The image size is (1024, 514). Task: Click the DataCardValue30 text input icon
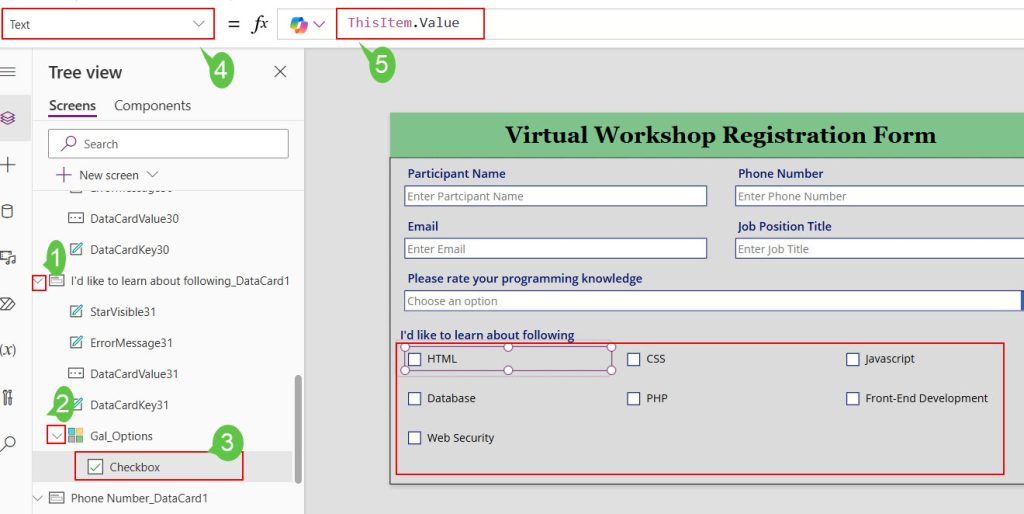[76, 218]
